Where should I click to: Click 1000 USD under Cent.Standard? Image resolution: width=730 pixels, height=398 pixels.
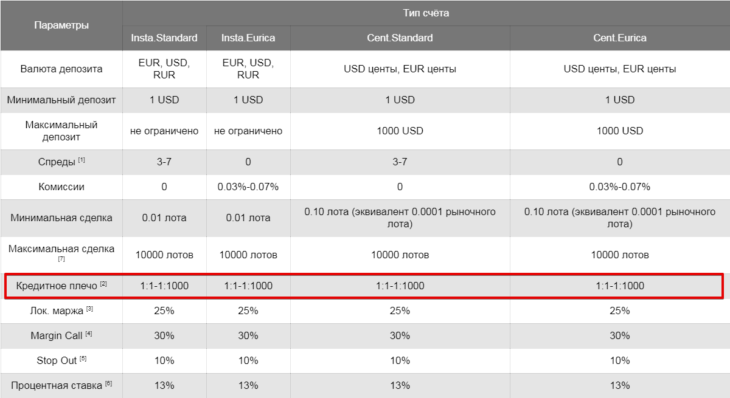coord(400,131)
